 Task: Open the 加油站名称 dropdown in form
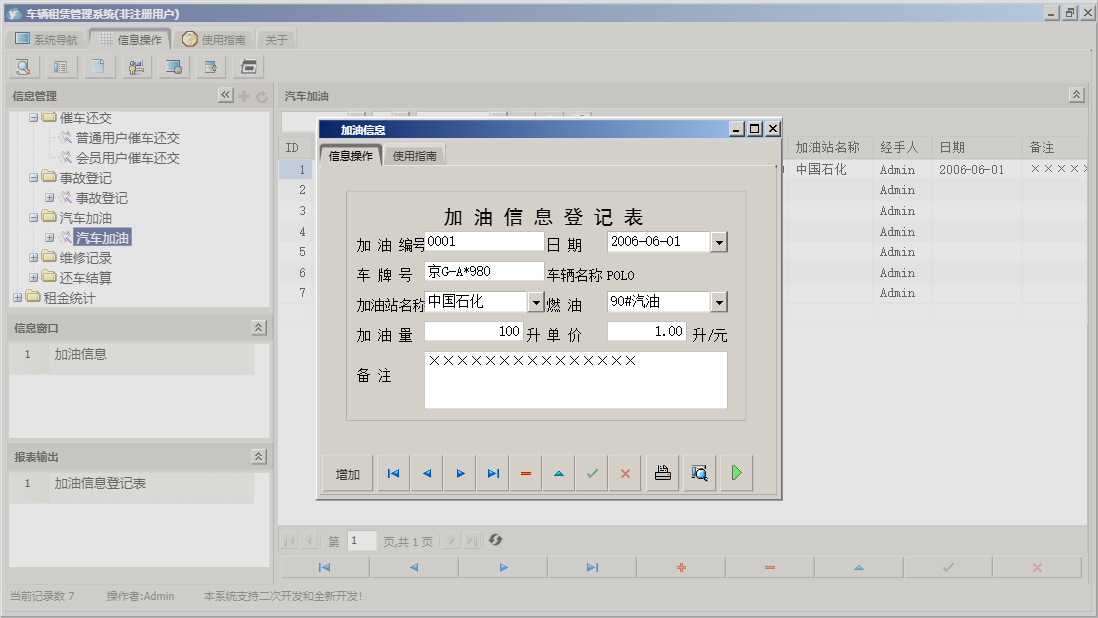[536, 302]
